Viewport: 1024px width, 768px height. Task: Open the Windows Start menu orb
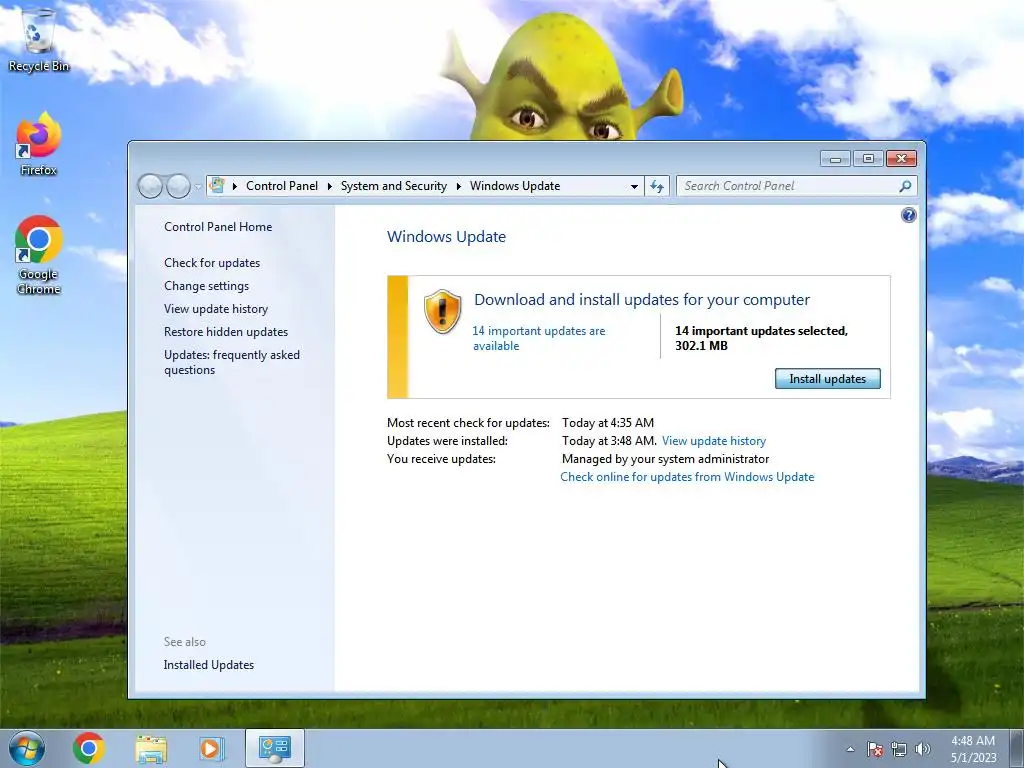27,748
